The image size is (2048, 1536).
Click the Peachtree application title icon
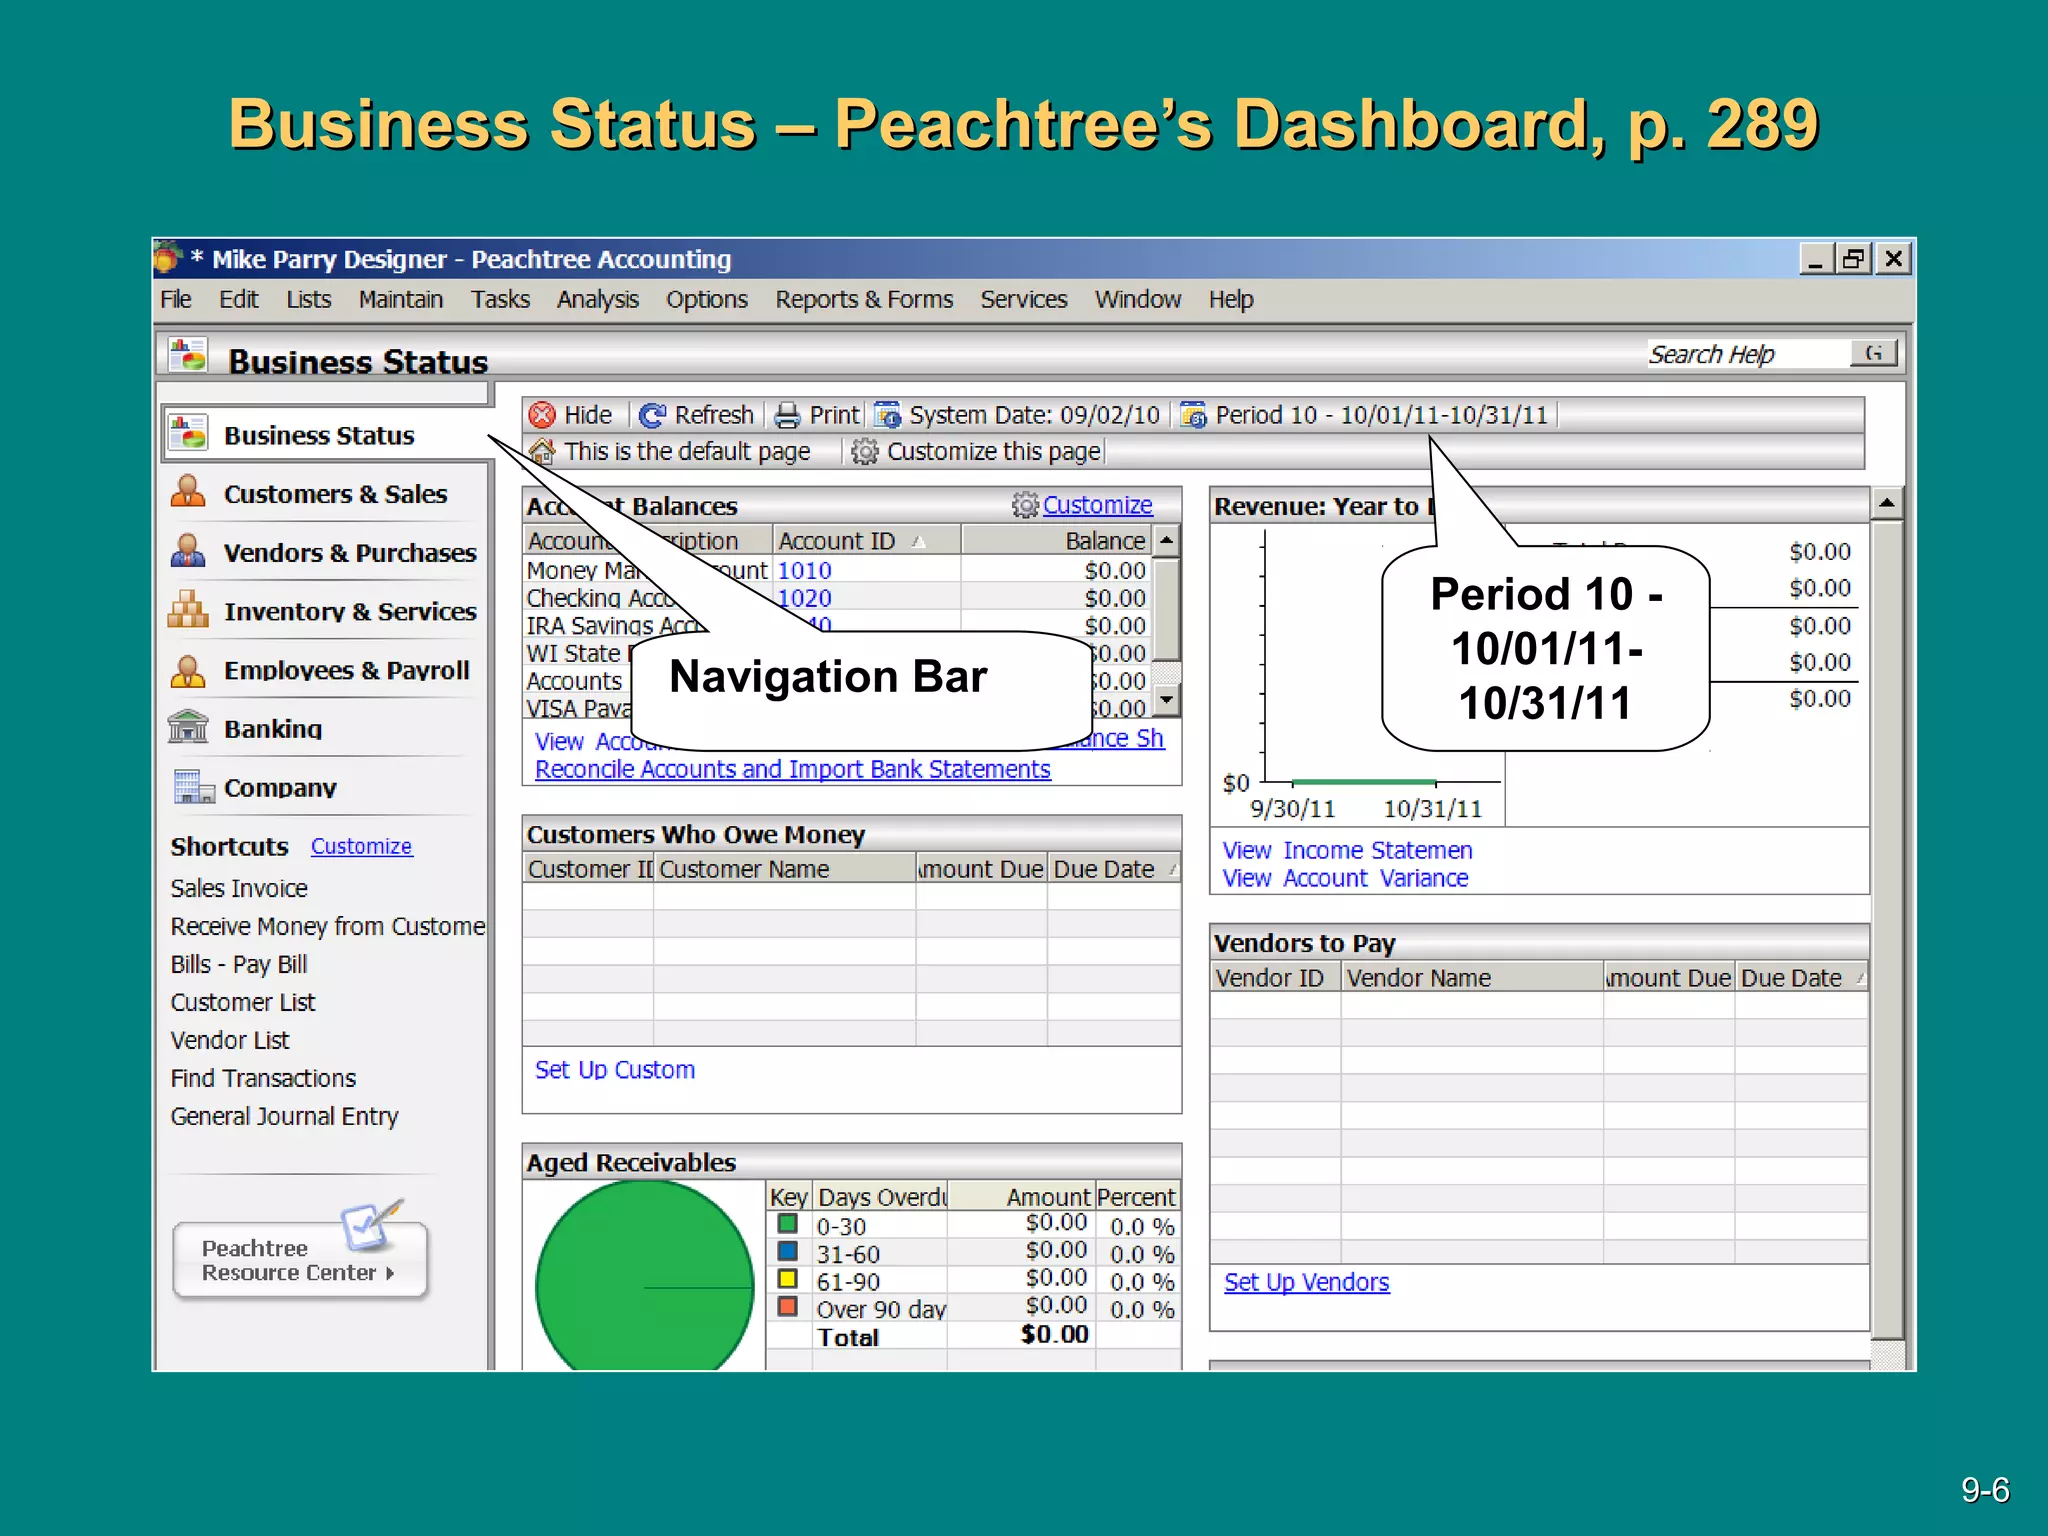click(x=168, y=258)
